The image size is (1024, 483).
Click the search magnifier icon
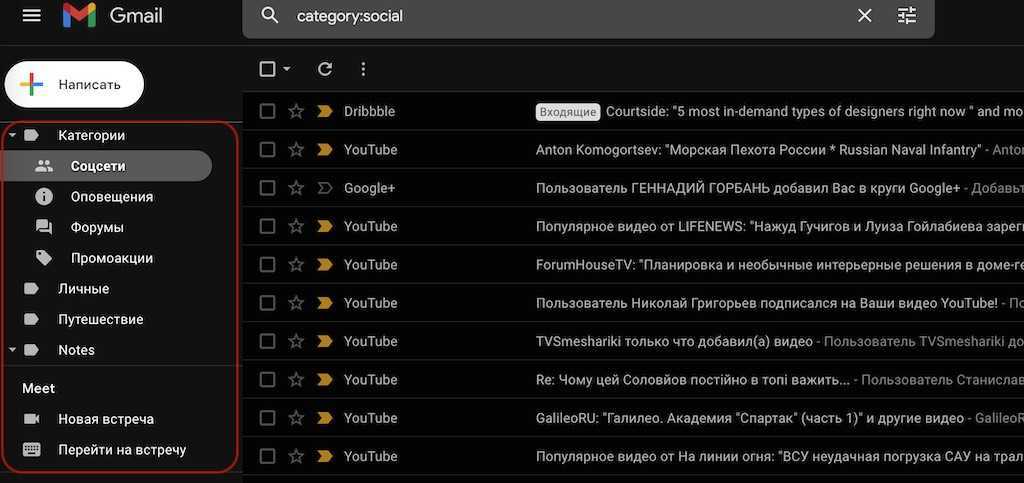point(270,16)
